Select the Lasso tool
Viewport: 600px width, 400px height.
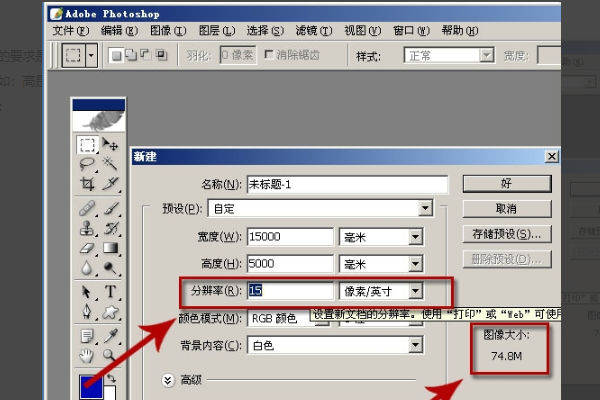tap(87, 164)
